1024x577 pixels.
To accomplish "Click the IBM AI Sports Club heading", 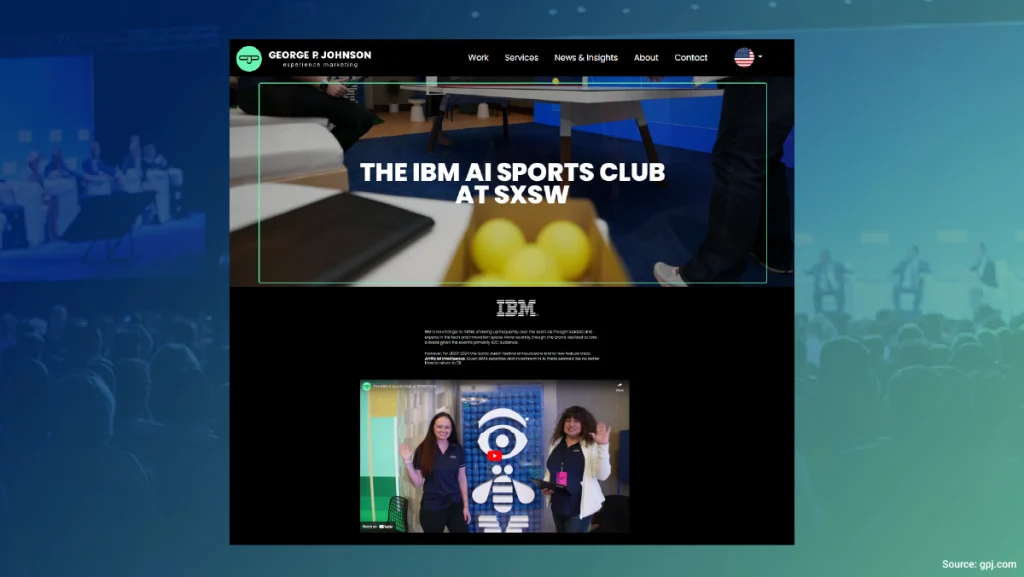I will click(x=512, y=183).
